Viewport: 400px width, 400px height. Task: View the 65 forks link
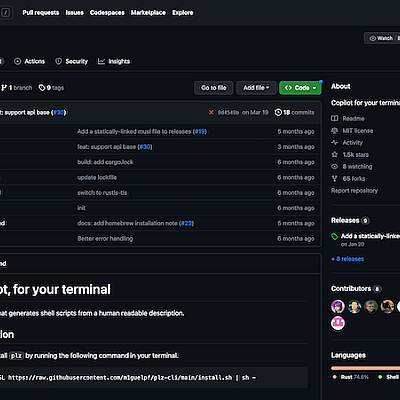point(354,179)
